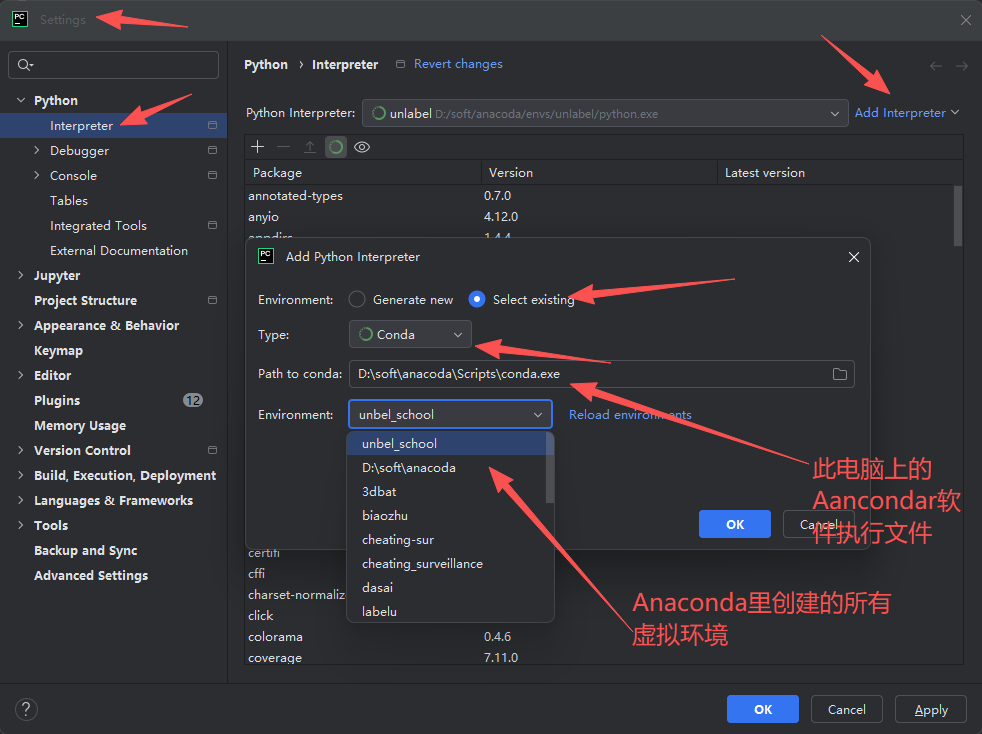
Task: Click the settings search input field
Action: pyautogui.click(x=113, y=65)
